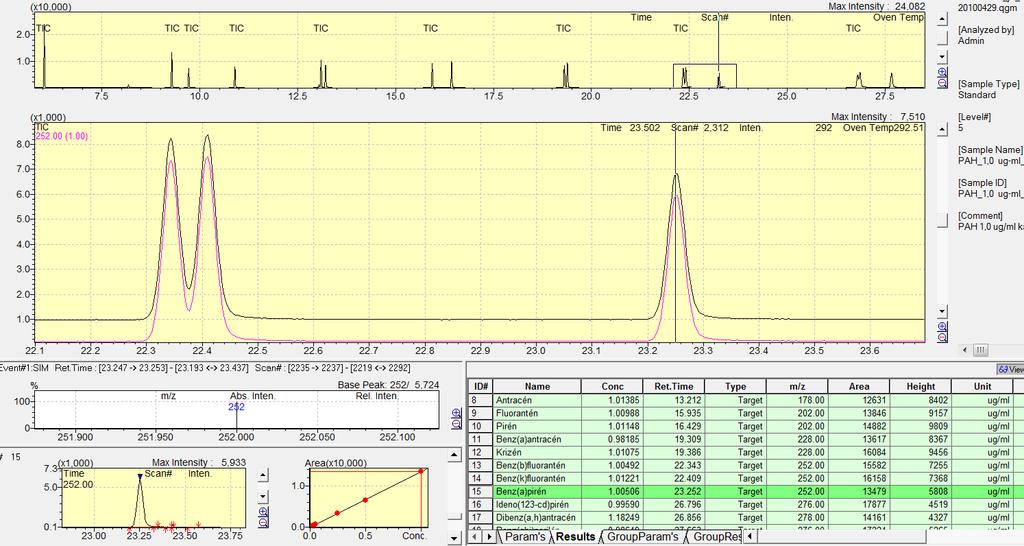Click the m/z column header
The height and width of the screenshot is (546, 1024).
pos(797,386)
